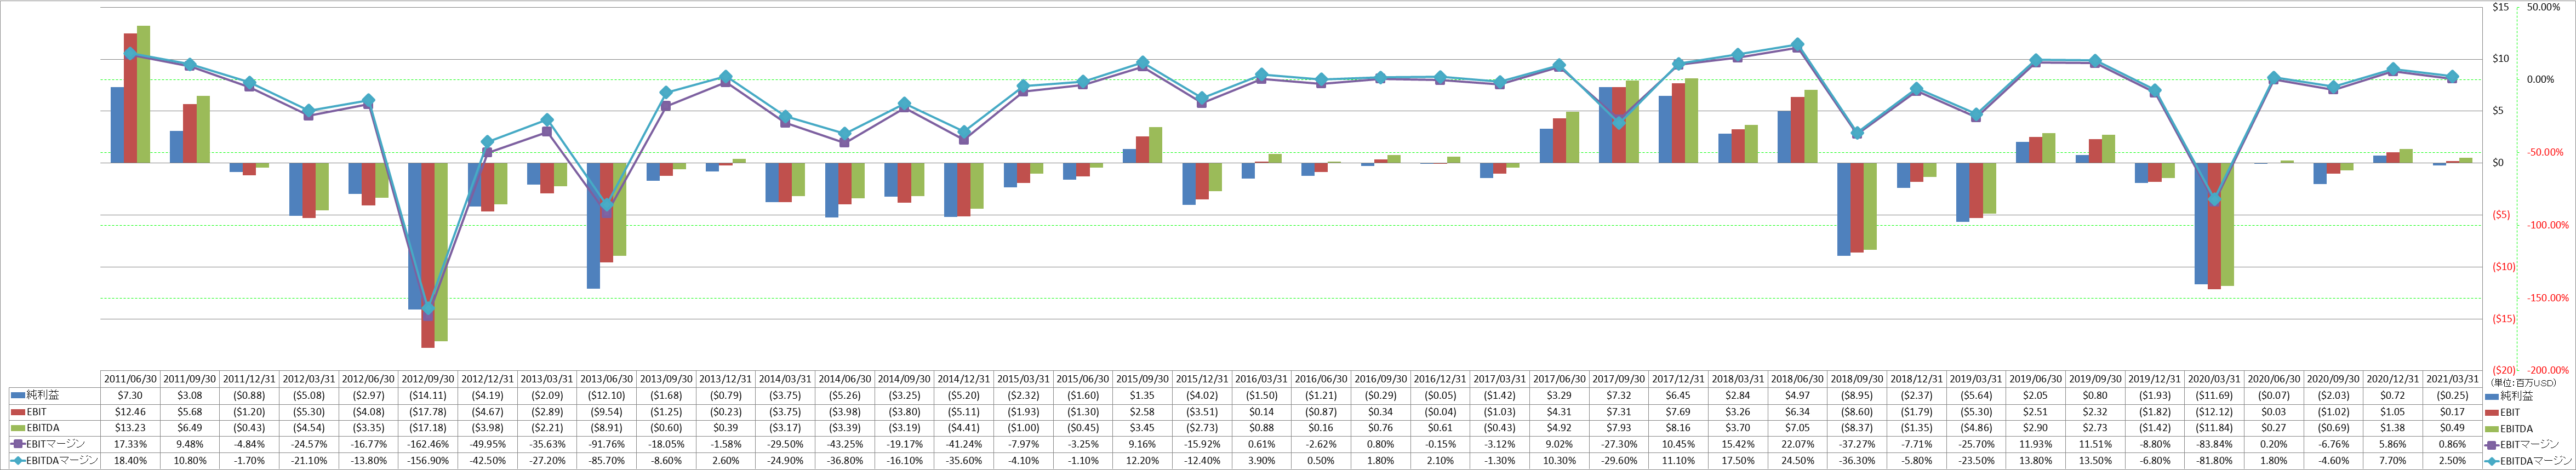Click the EBITDAマージン value -29.60%

(x=1618, y=460)
